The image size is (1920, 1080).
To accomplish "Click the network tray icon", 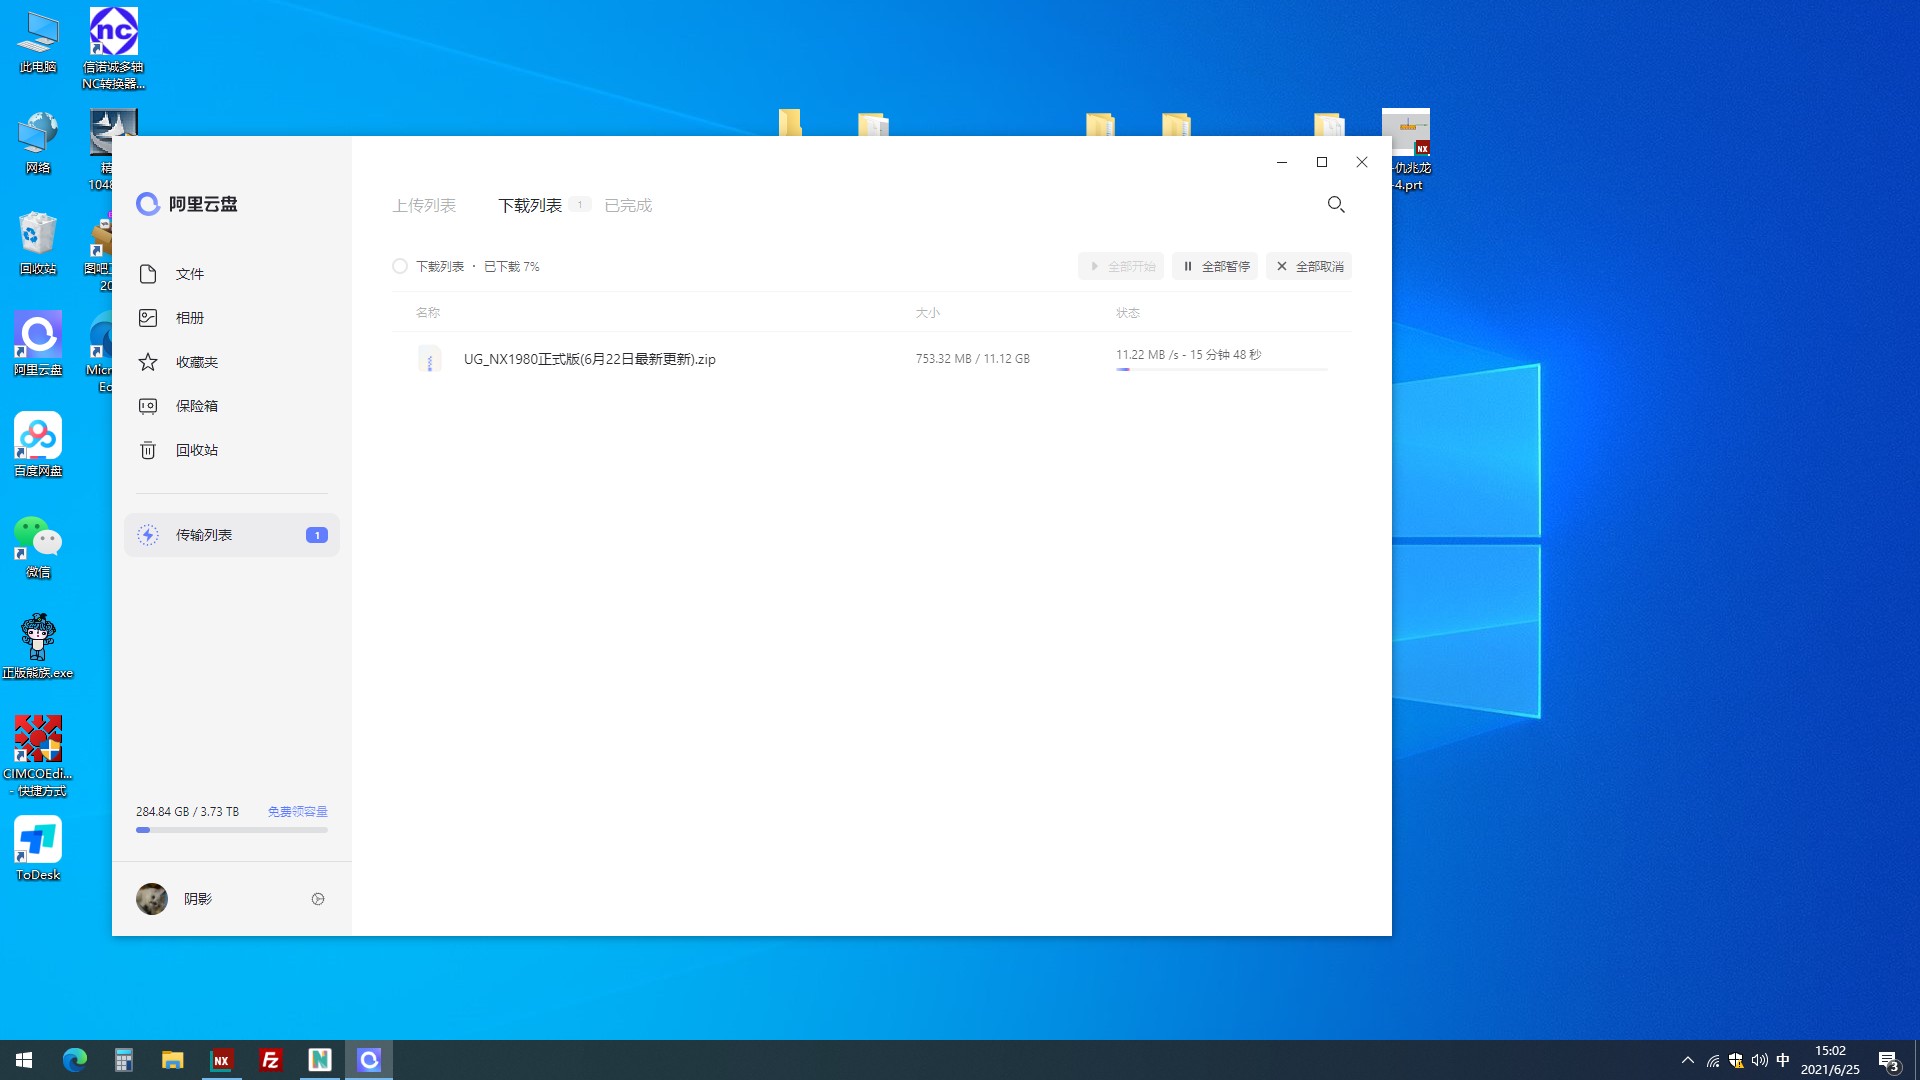I will point(1713,1060).
